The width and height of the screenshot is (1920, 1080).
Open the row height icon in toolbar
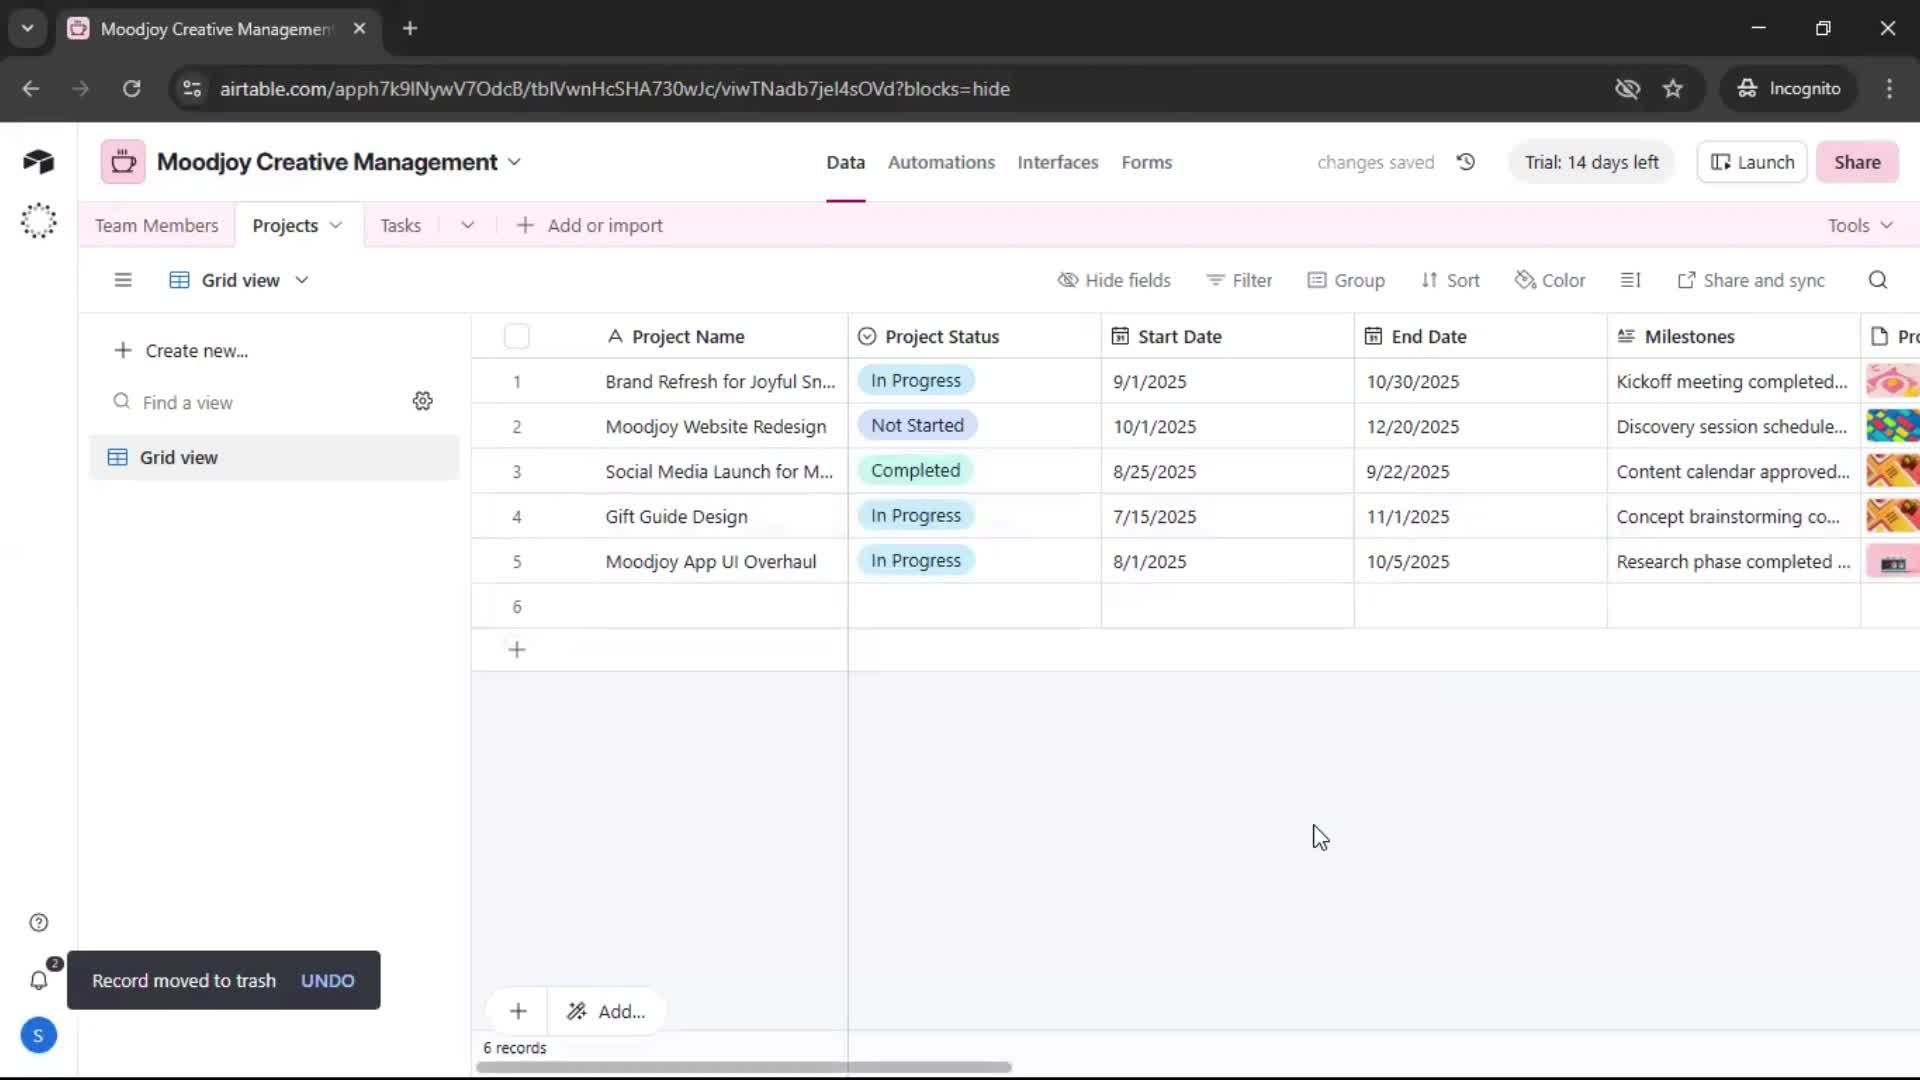1630,280
